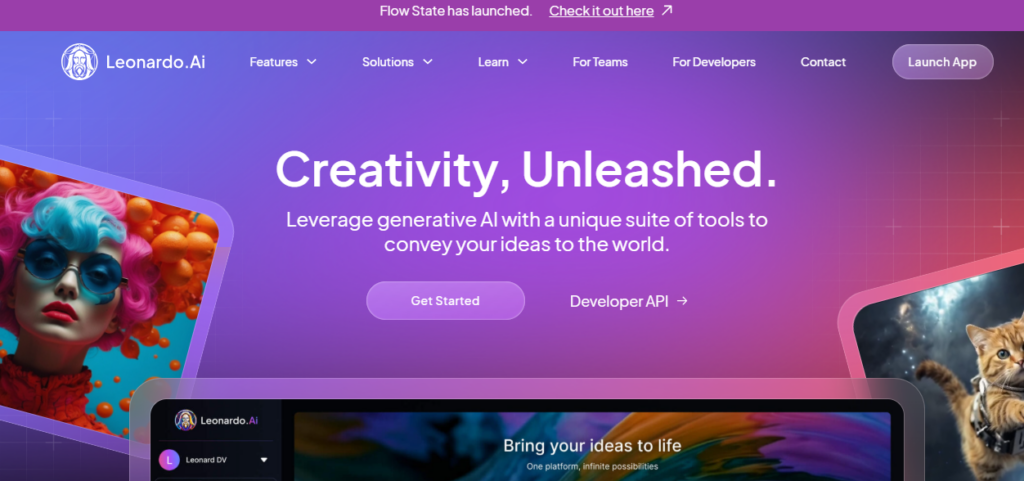Click the Leonardo.Ai logo icon in header
Screen dimensions: 1024x481
[x=80, y=62]
